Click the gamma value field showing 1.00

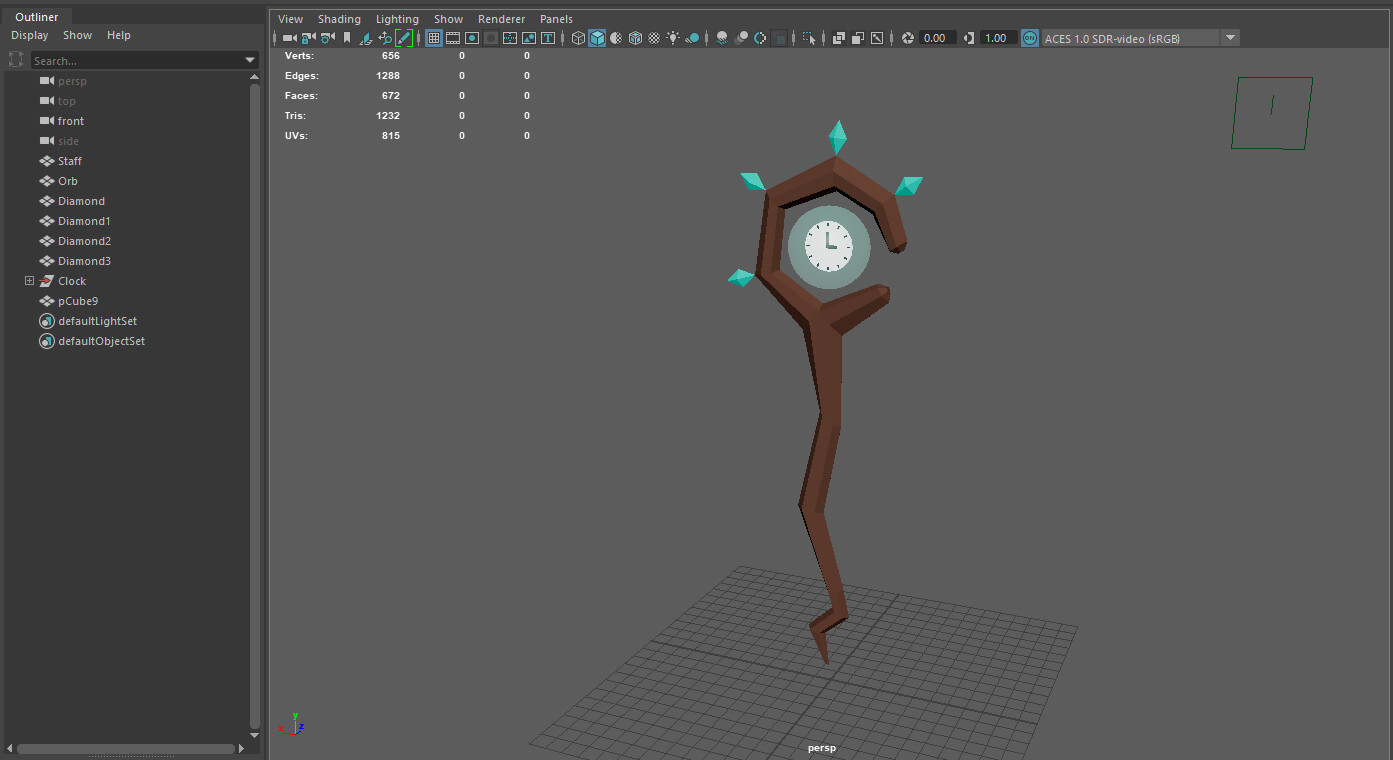point(997,37)
